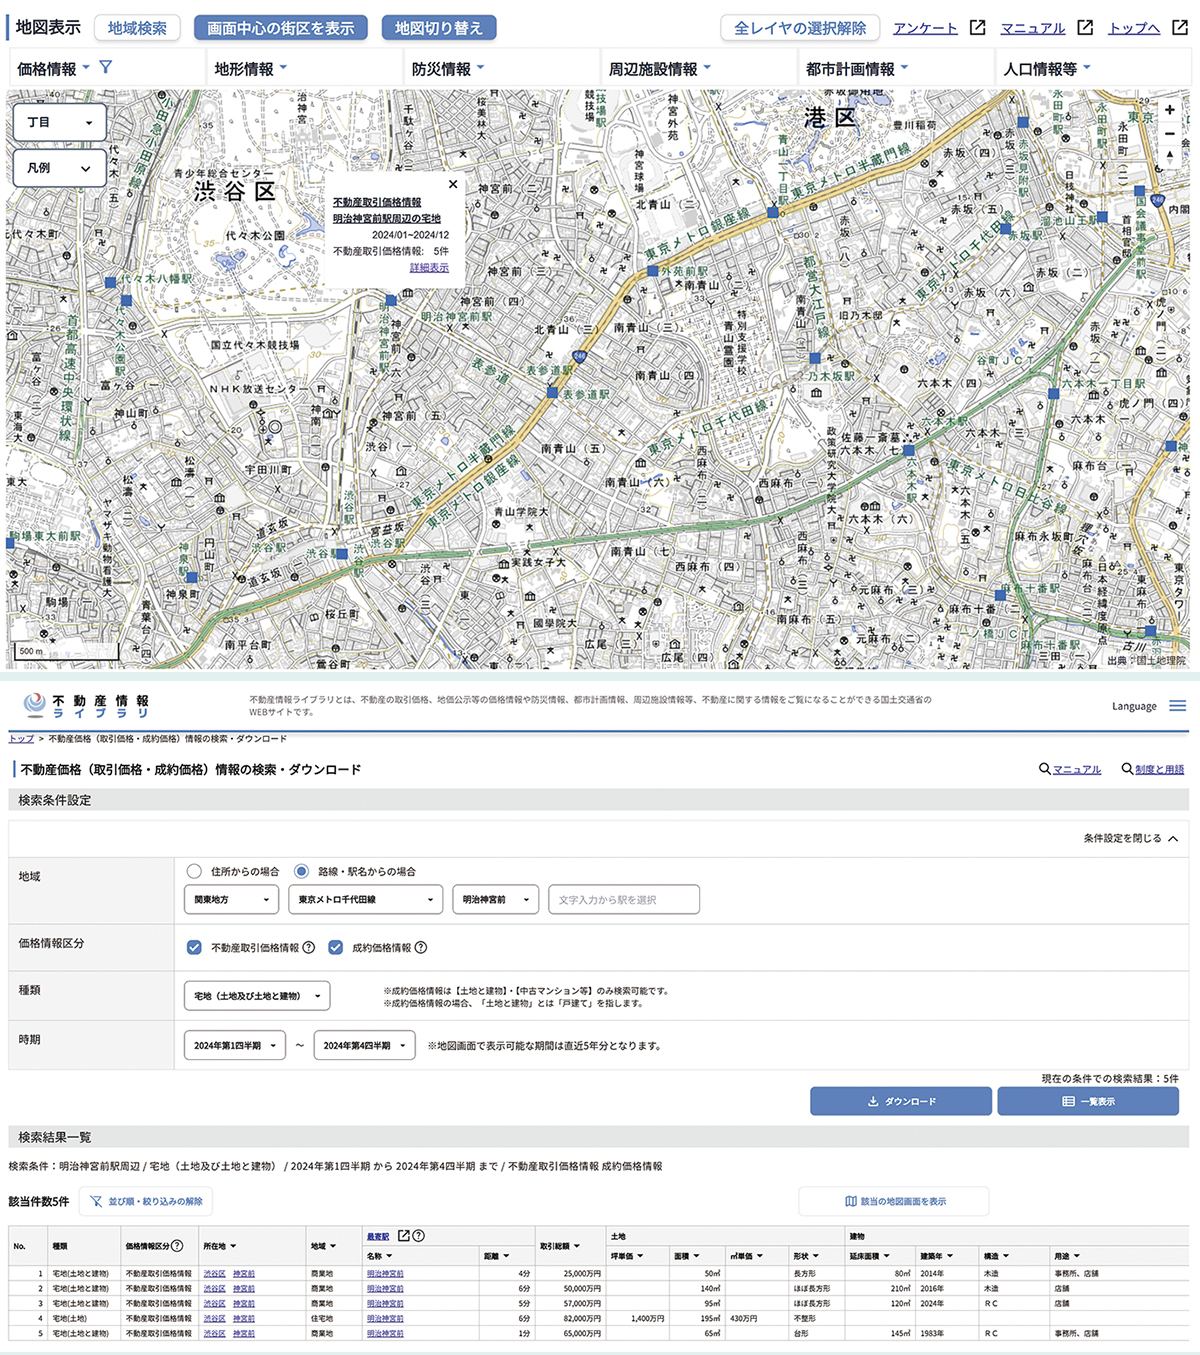This screenshot has width=1200, height=1355.
Task: Zoom in the map with plus button
Action: (x=1169, y=110)
